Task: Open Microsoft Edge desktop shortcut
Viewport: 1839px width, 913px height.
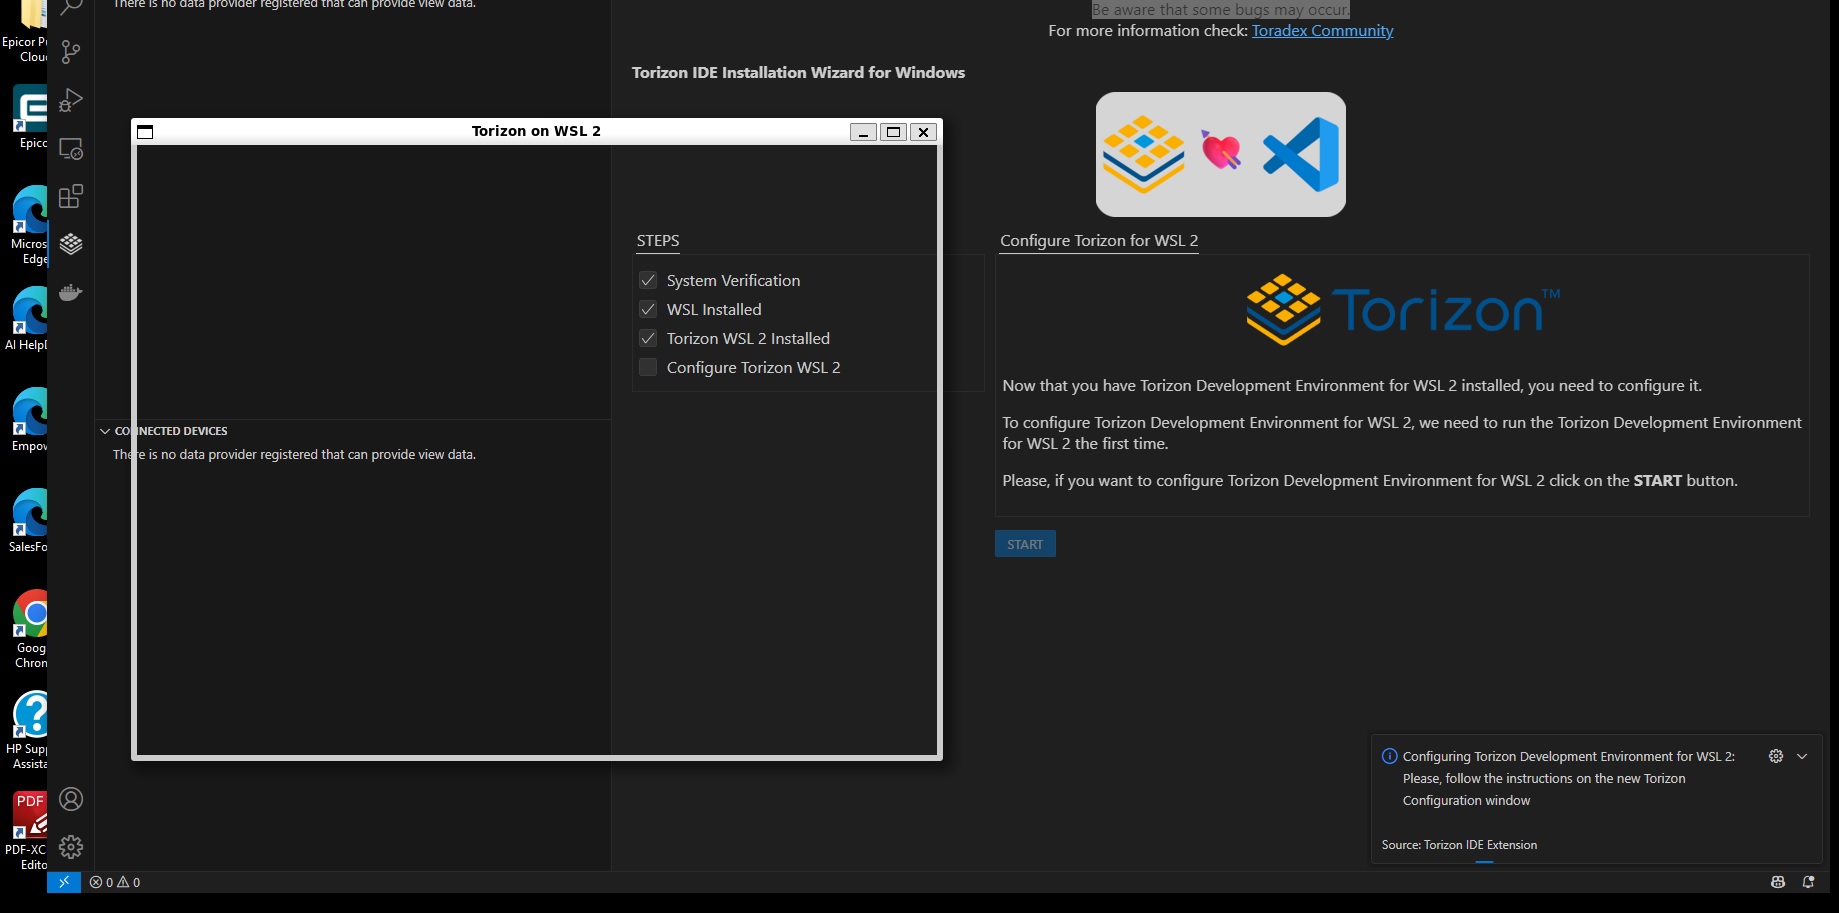Action: (x=30, y=225)
